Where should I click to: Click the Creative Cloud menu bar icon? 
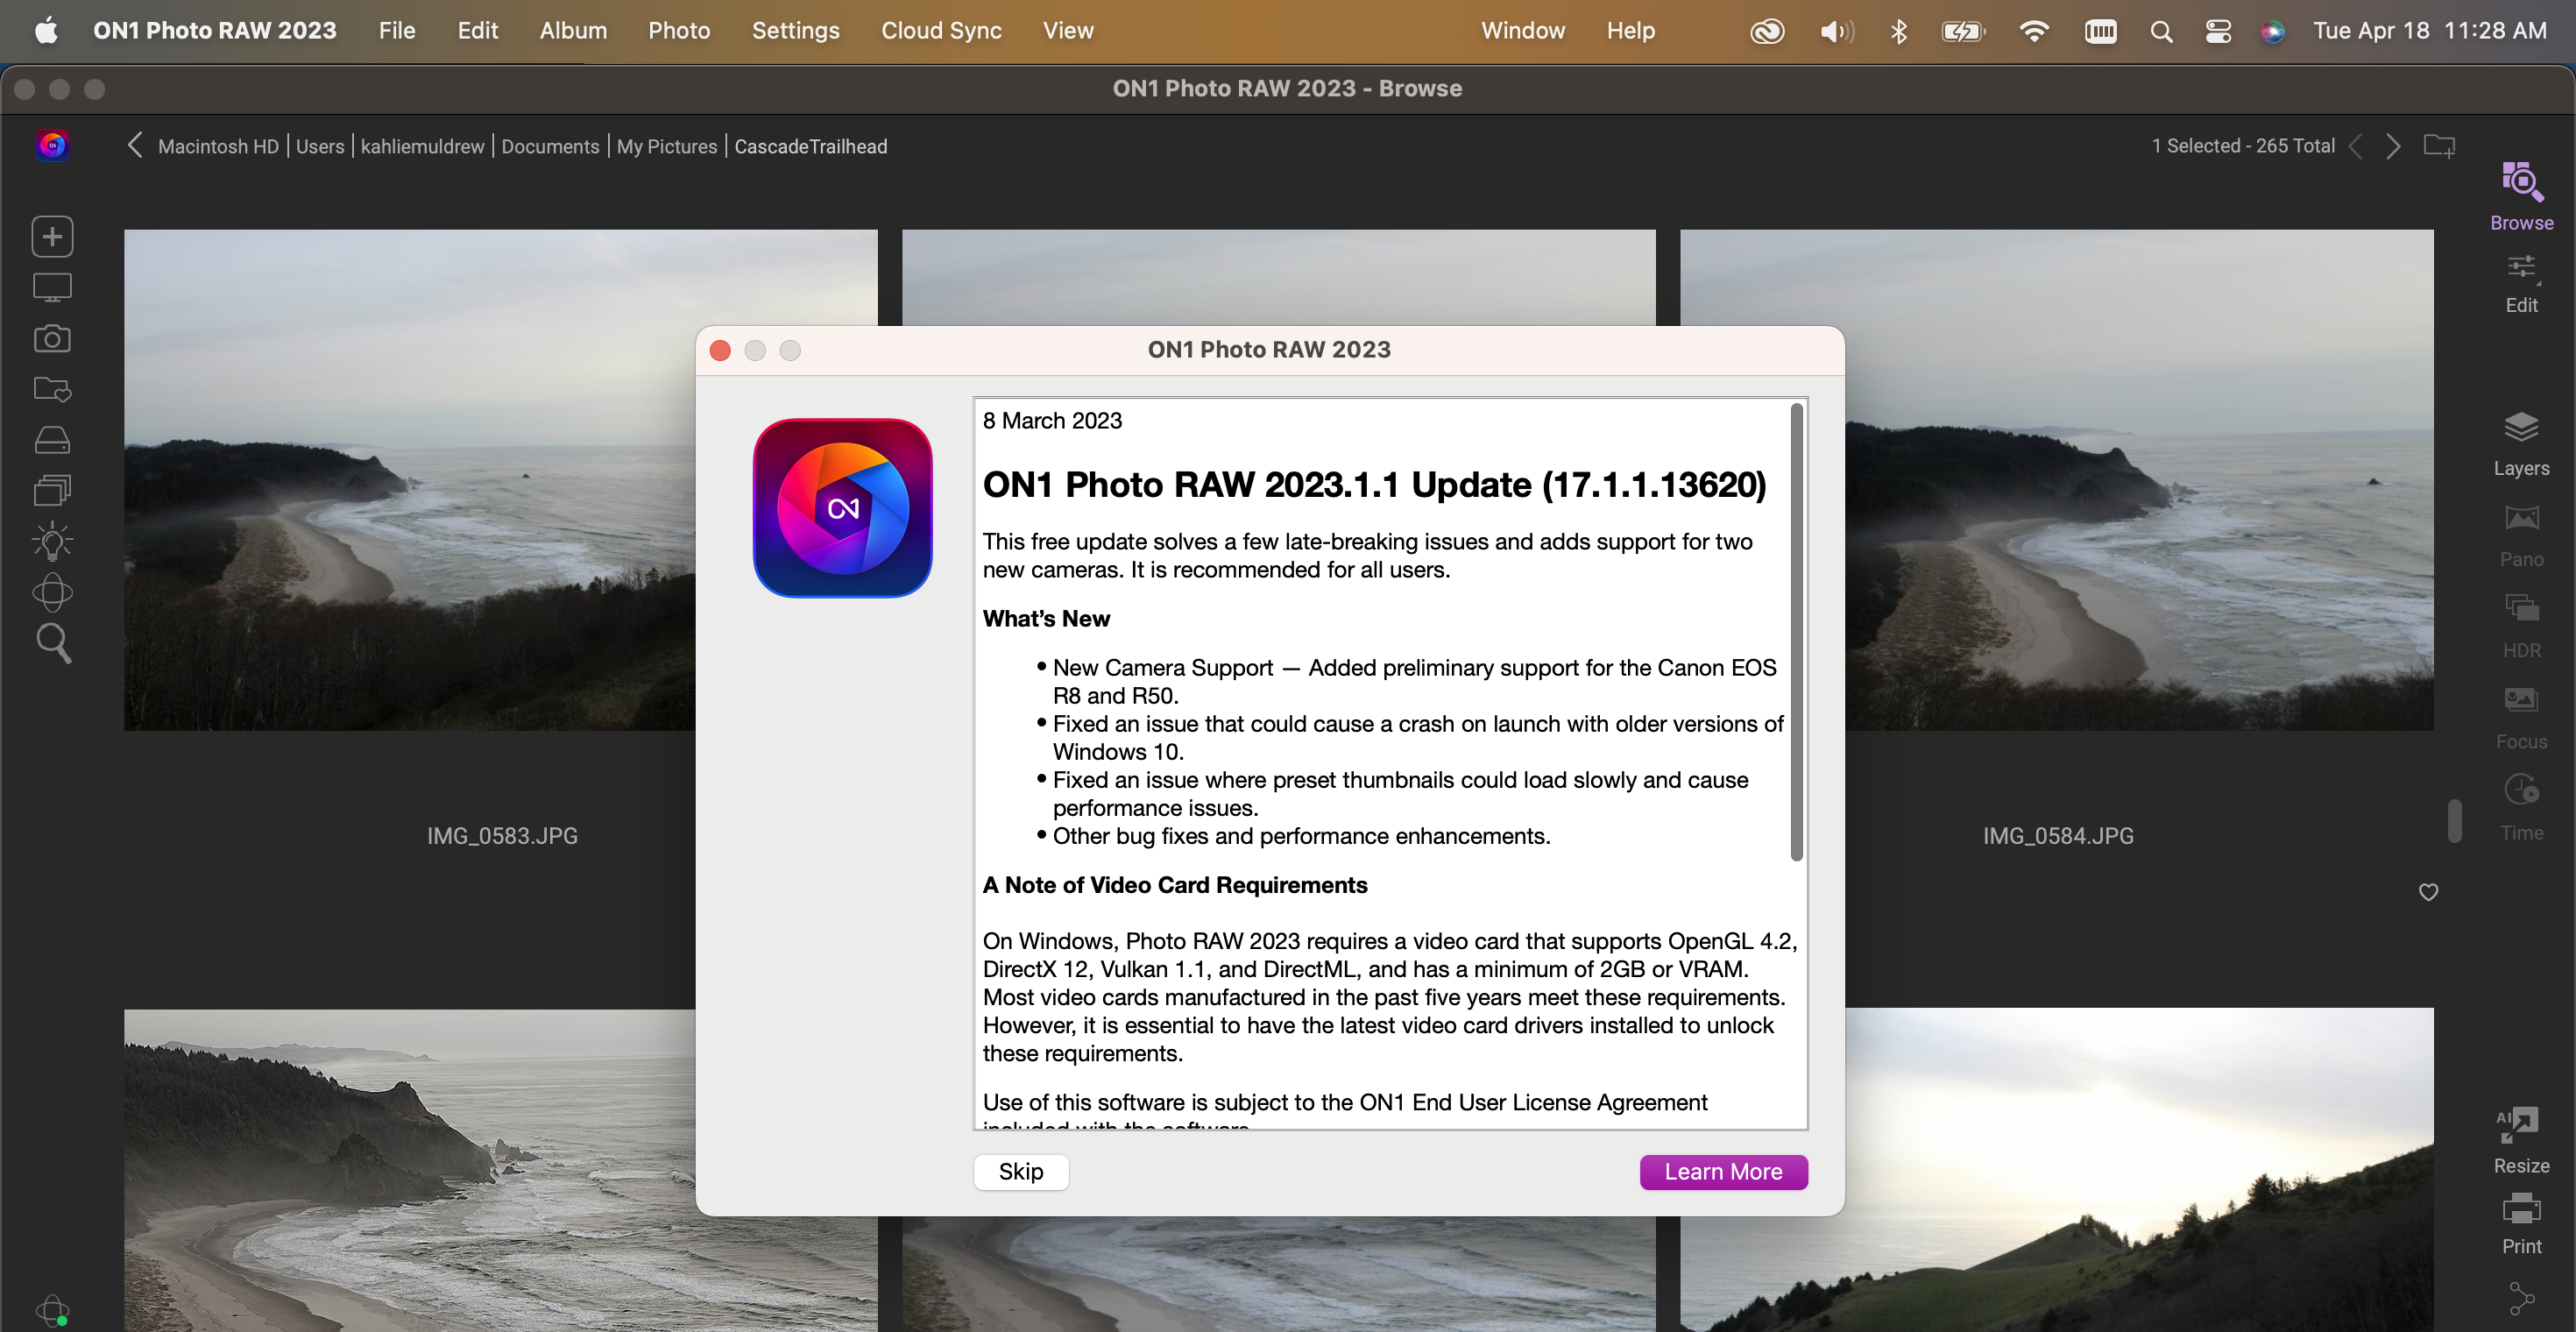tap(1767, 31)
